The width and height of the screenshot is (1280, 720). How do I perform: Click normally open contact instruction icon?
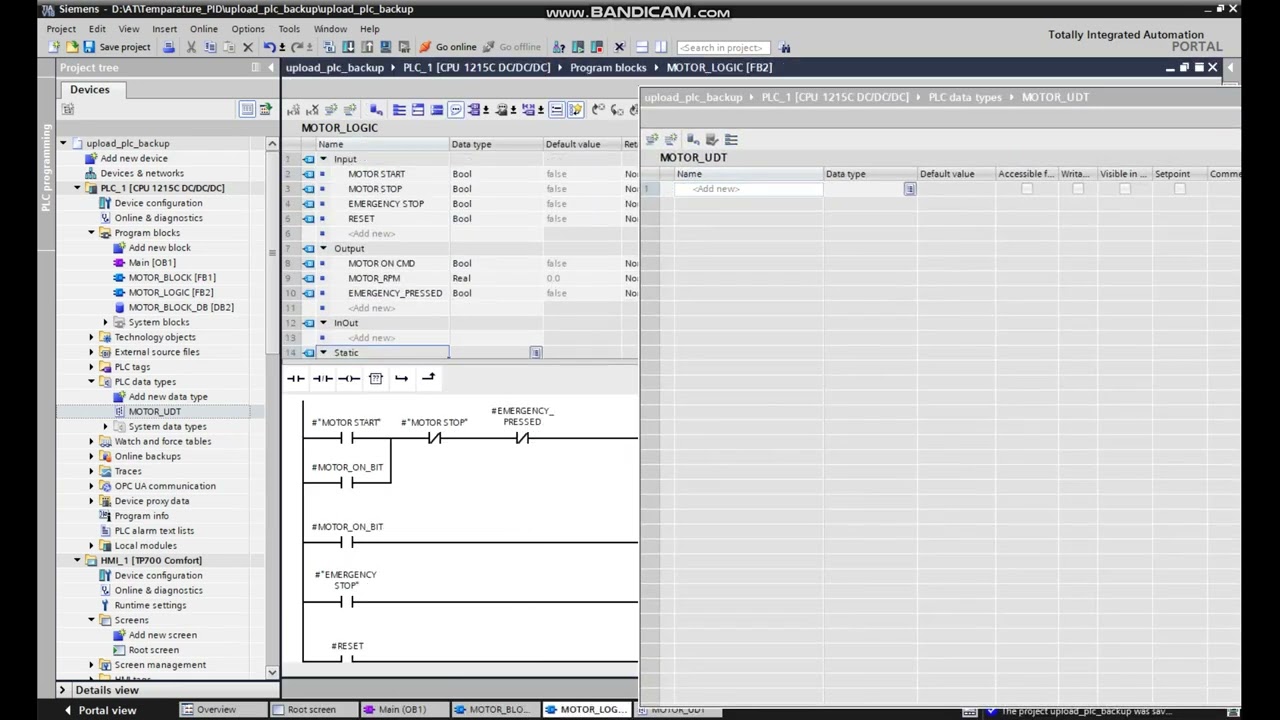click(295, 378)
